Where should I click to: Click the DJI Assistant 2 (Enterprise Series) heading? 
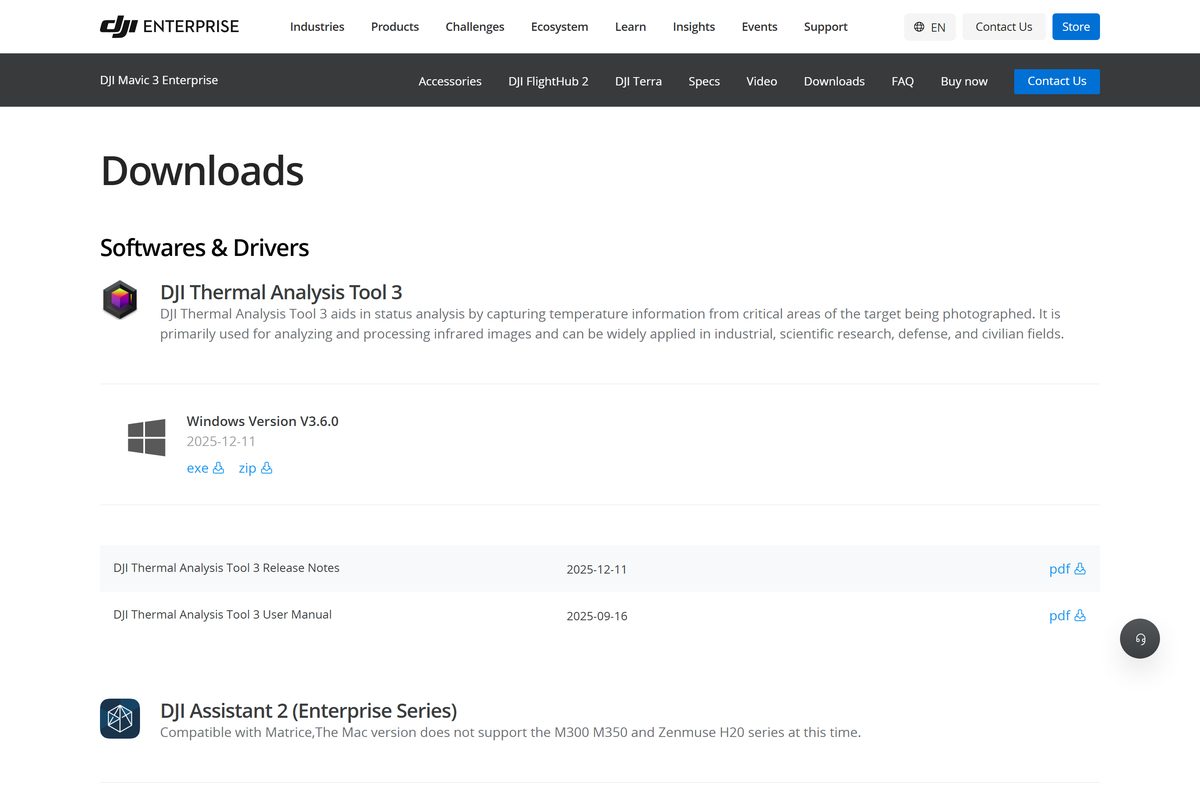coord(309,711)
